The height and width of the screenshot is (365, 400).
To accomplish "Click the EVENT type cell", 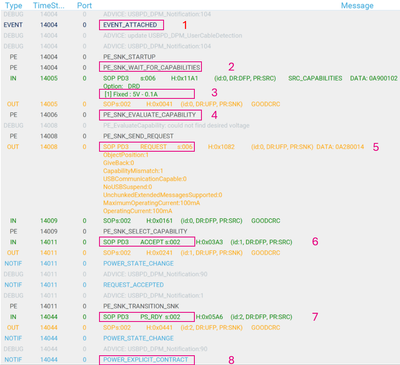I will pos(13,25).
